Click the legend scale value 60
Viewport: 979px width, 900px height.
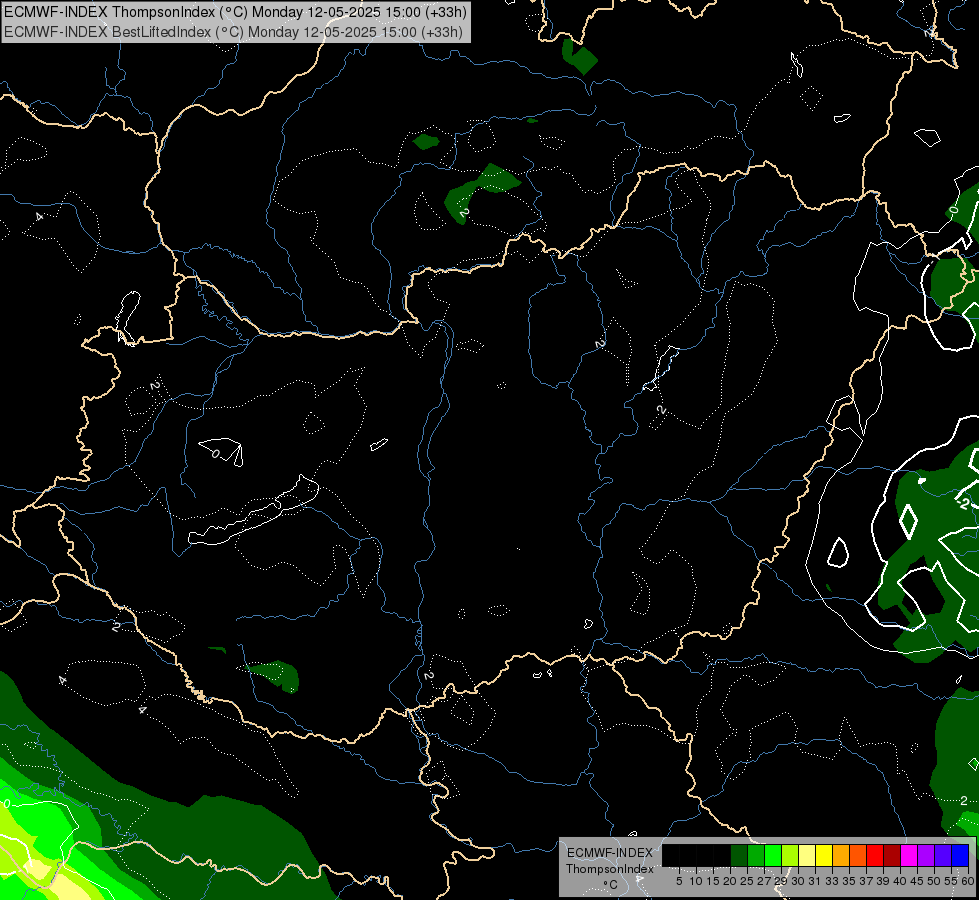click(x=968, y=881)
